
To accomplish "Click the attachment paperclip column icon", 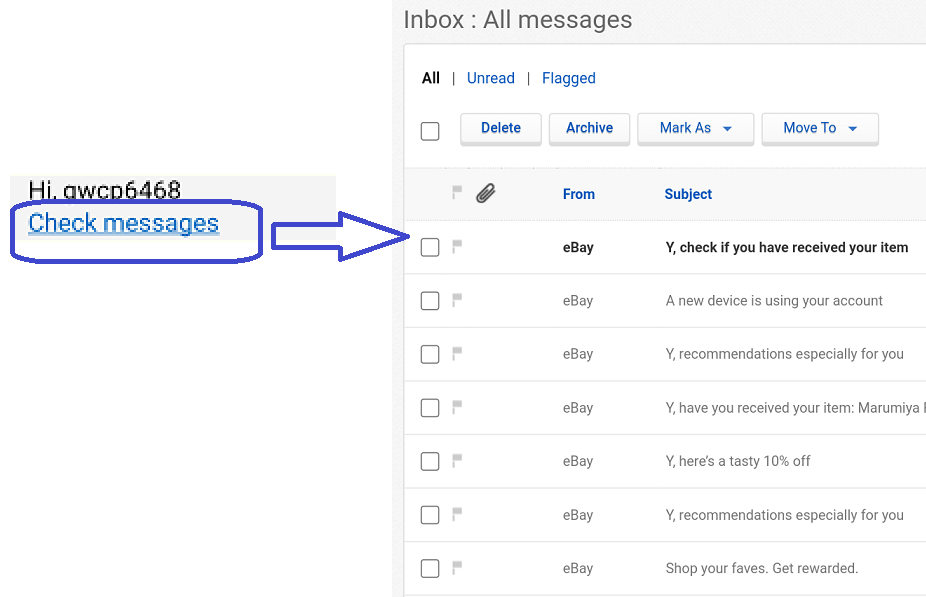I will (x=485, y=193).
